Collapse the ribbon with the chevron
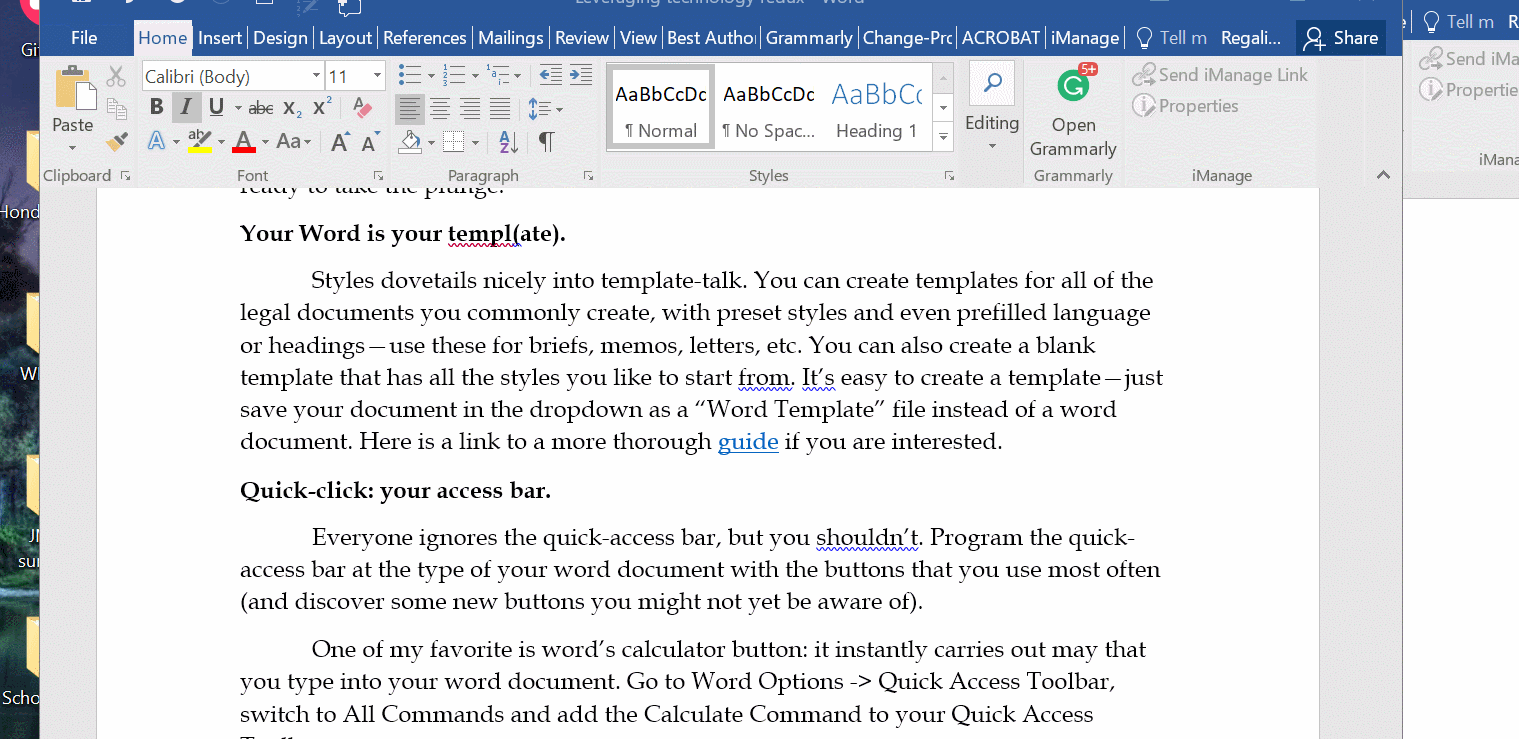The width and height of the screenshot is (1519, 739). [x=1384, y=175]
